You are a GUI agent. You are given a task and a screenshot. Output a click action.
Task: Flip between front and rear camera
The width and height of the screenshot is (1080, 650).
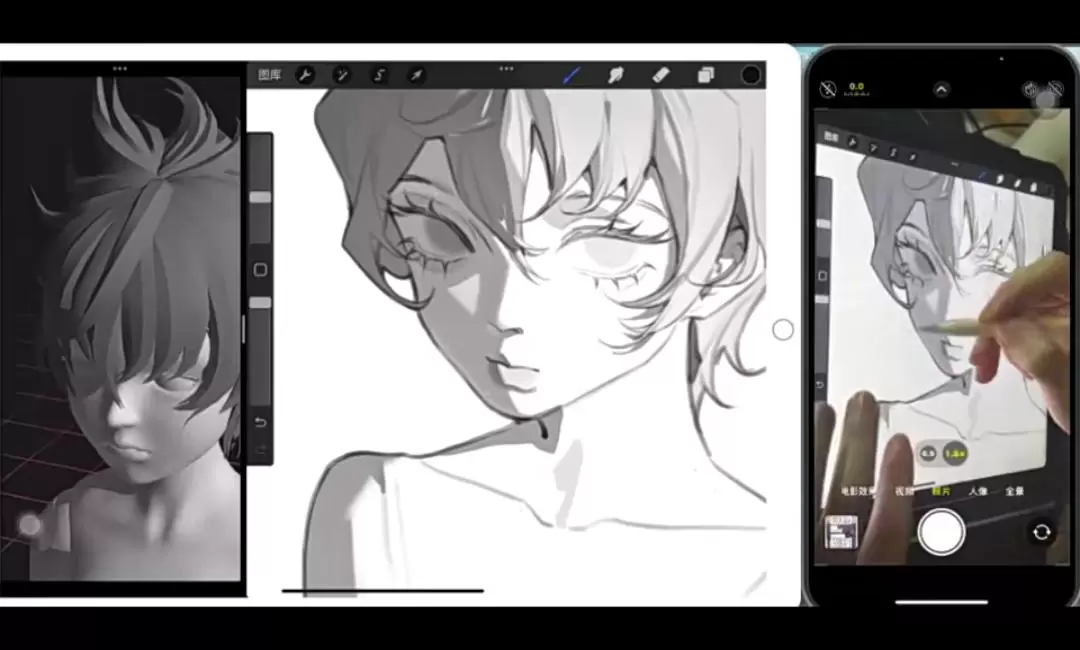[1041, 532]
